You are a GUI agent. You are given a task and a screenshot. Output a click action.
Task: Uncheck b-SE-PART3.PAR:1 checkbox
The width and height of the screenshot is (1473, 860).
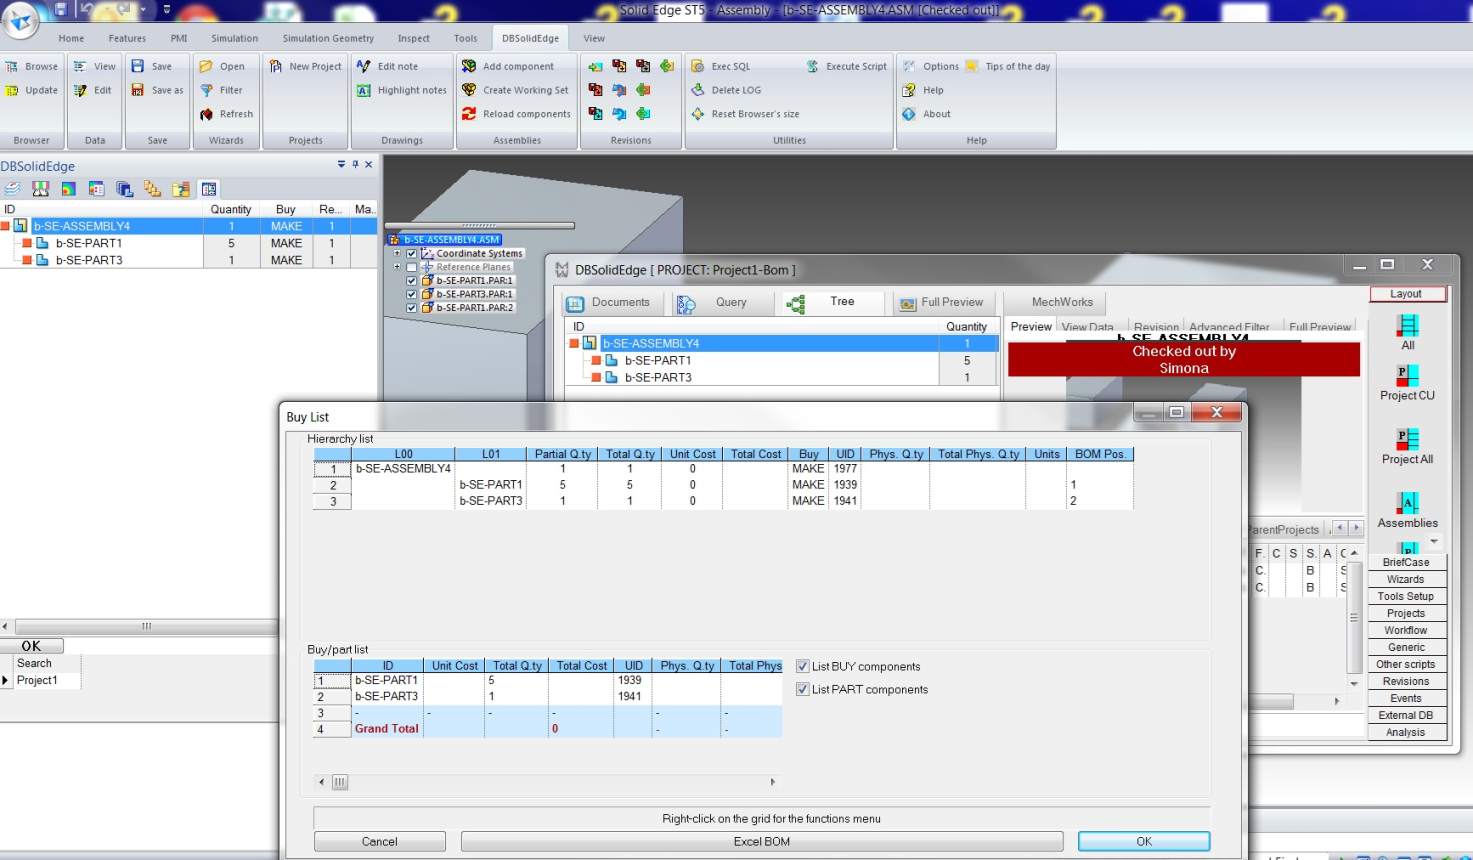[x=411, y=294]
